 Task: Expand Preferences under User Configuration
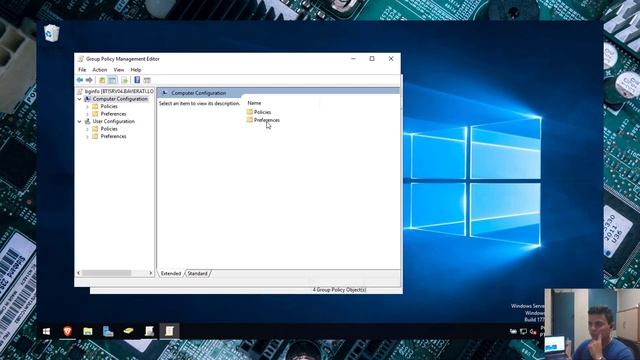[x=87, y=136]
